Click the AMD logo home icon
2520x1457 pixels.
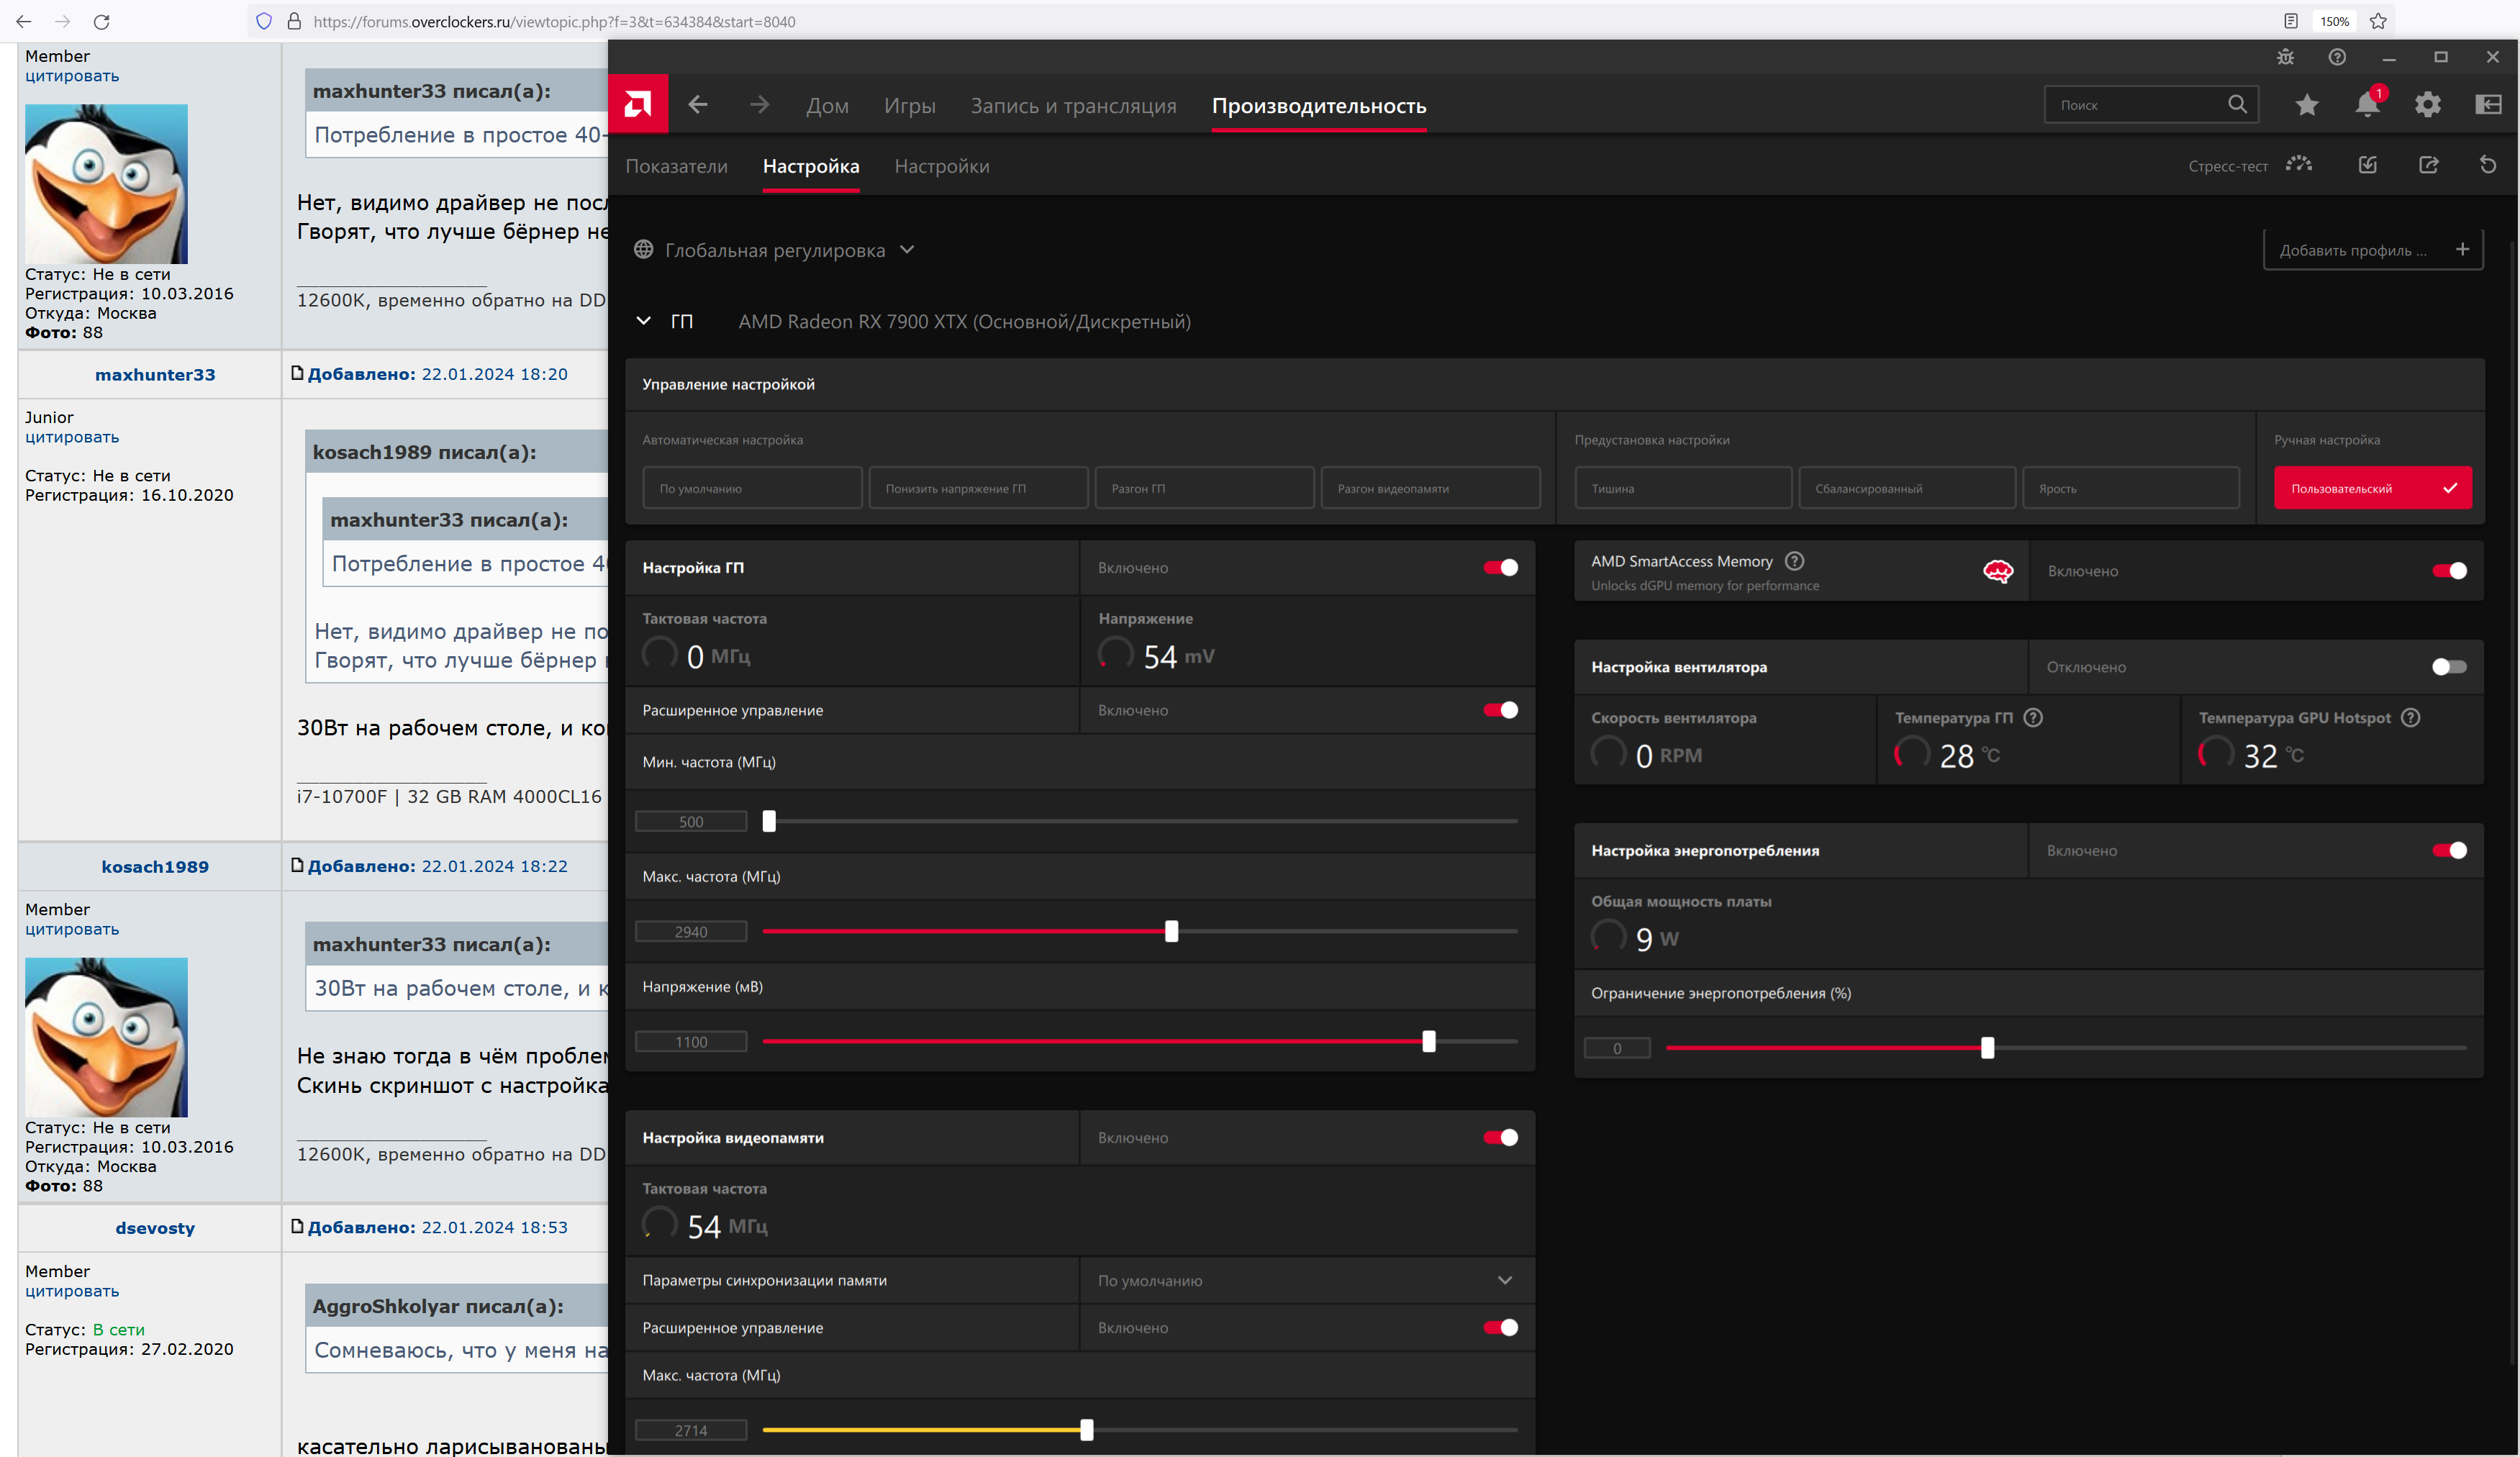(x=638, y=104)
